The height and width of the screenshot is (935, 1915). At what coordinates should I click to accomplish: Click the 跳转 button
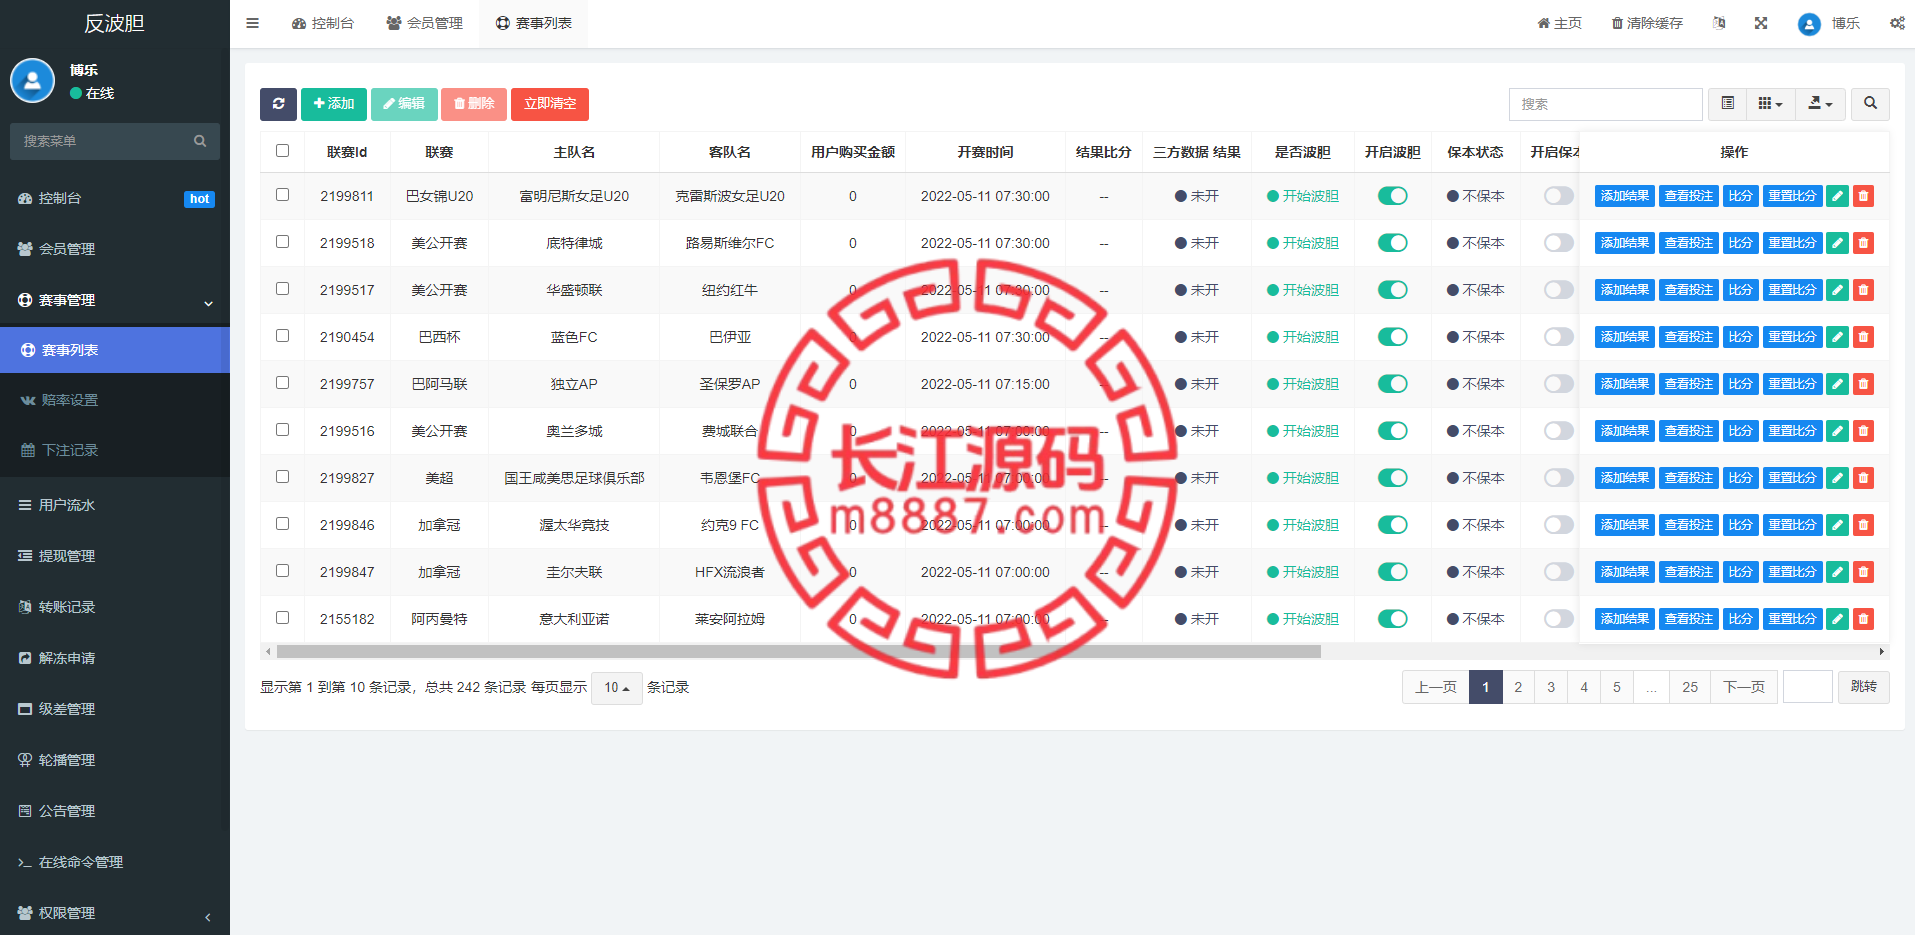tap(1863, 687)
